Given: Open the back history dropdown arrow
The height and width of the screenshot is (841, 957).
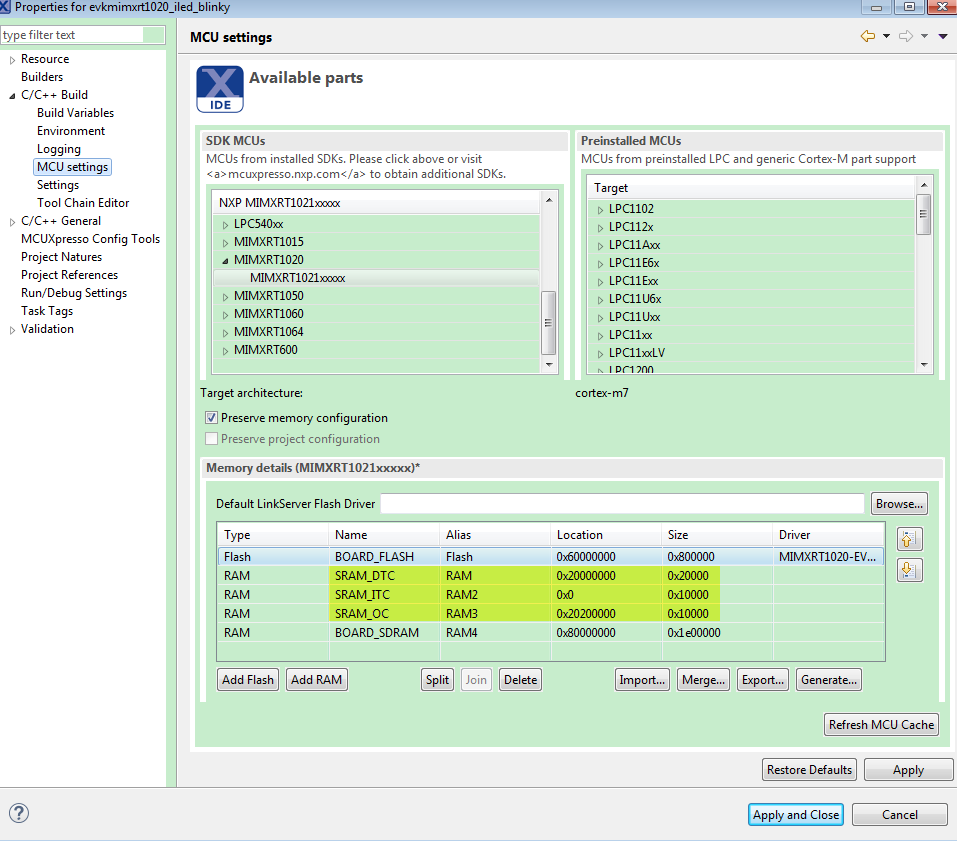Looking at the screenshot, I should (886, 36).
